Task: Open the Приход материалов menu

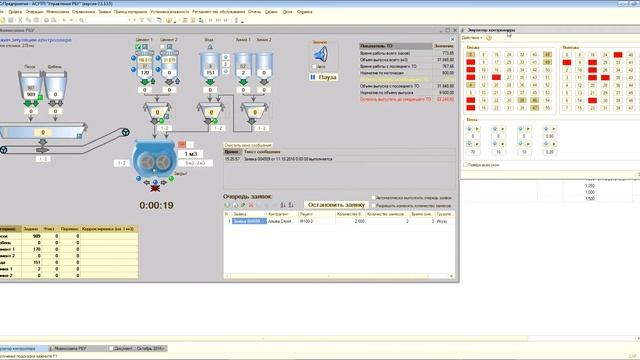Action: click(x=130, y=12)
